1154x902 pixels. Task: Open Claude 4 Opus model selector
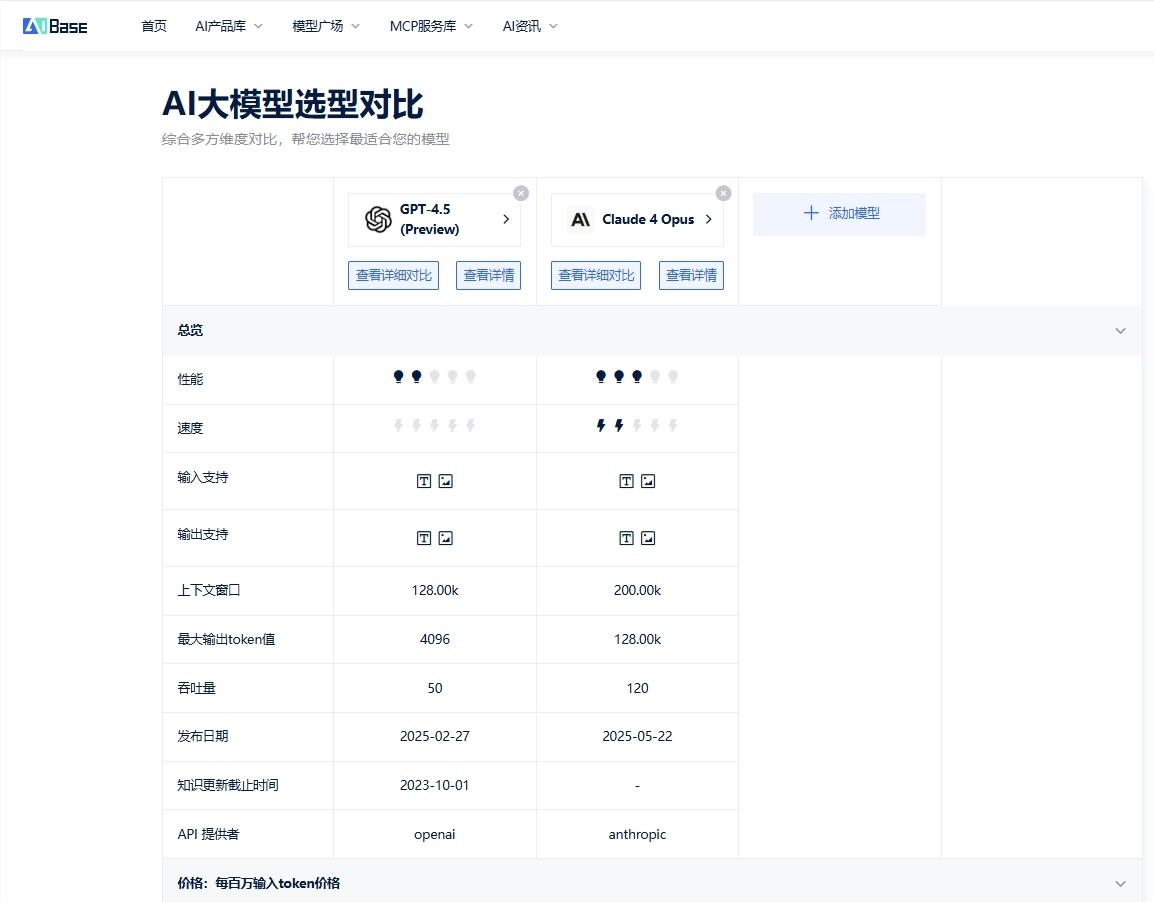(x=637, y=219)
